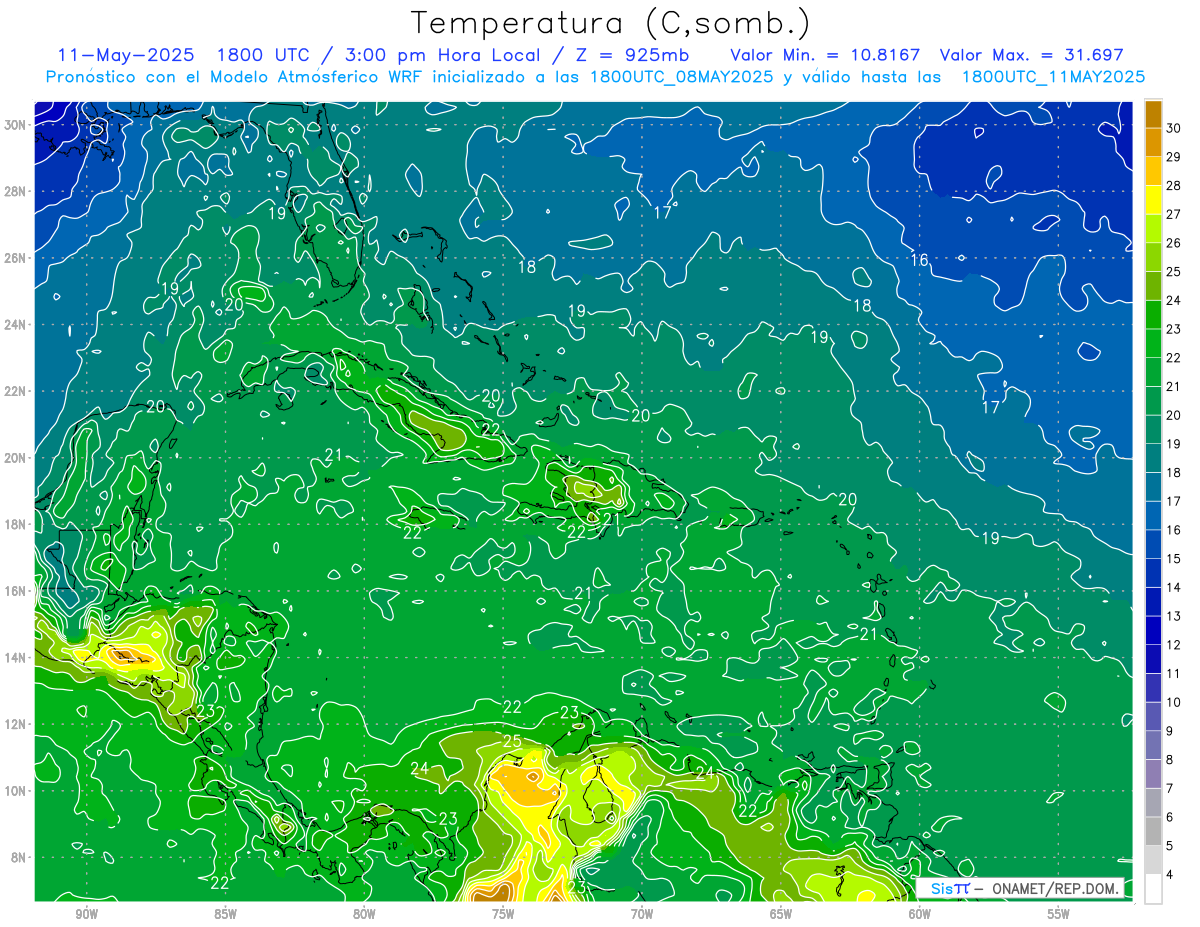Click the latitude axis label "18N"
1200x927 pixels.
pos(15,525)
